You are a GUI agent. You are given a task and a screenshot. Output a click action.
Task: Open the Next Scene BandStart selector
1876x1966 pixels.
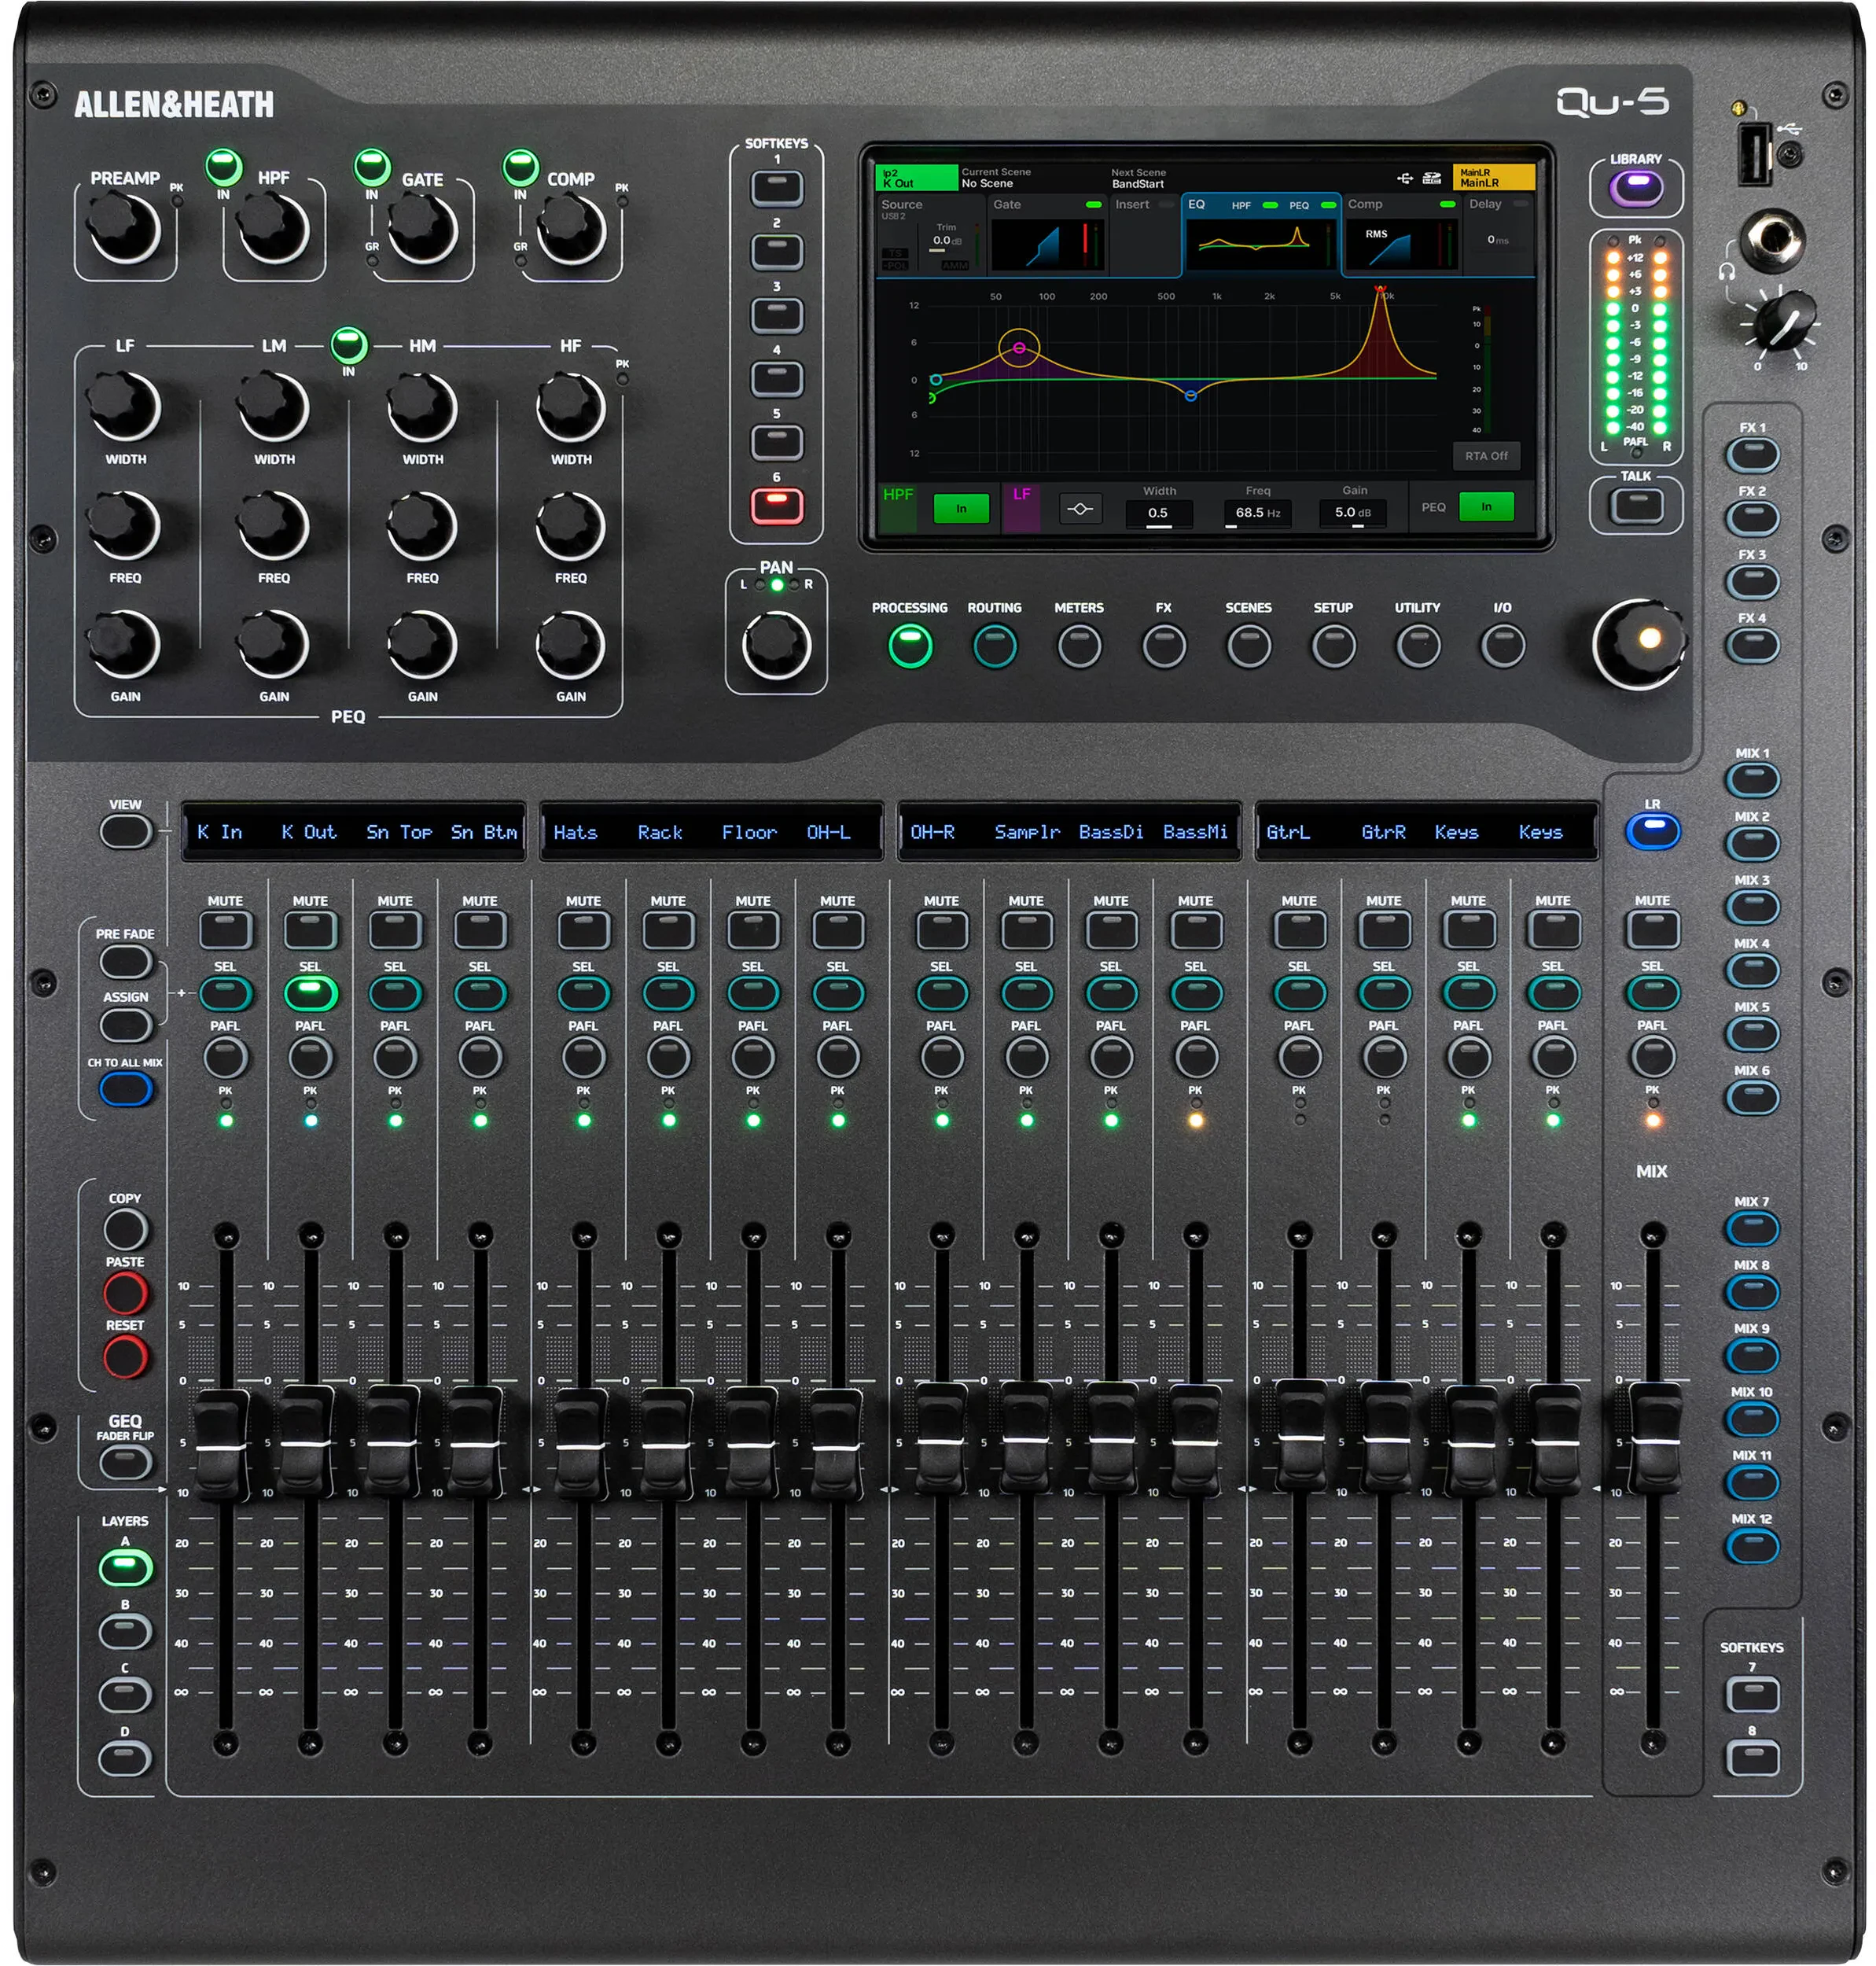pyautogui.click(x=1139, y=178)
